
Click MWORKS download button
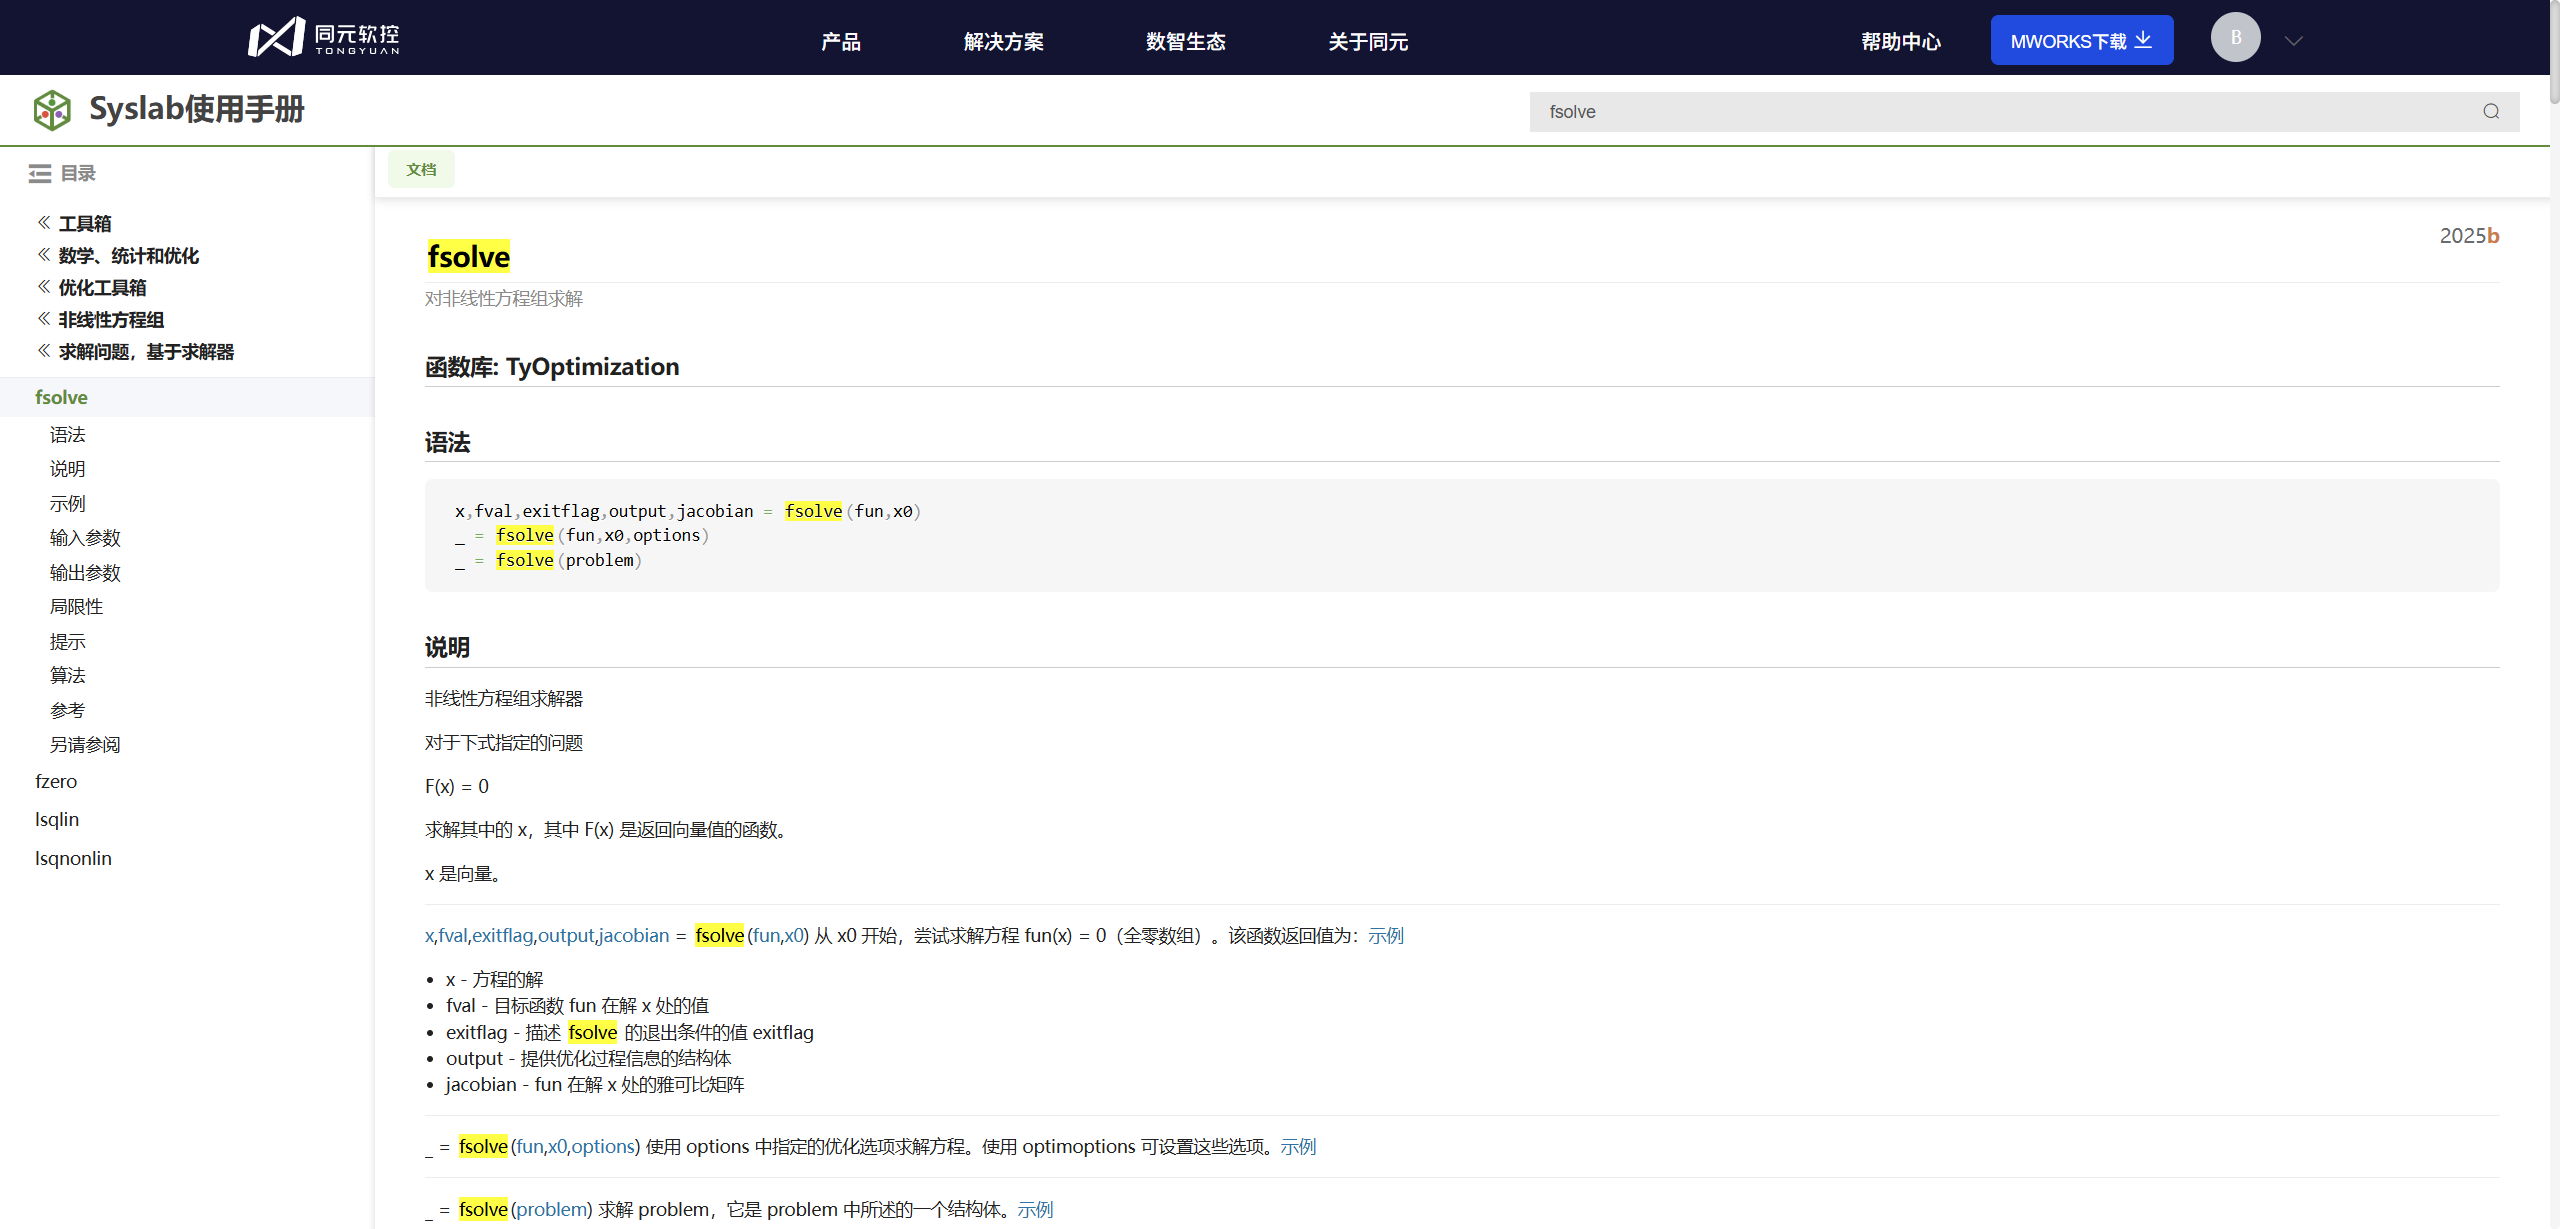[x=2082, y=41]
